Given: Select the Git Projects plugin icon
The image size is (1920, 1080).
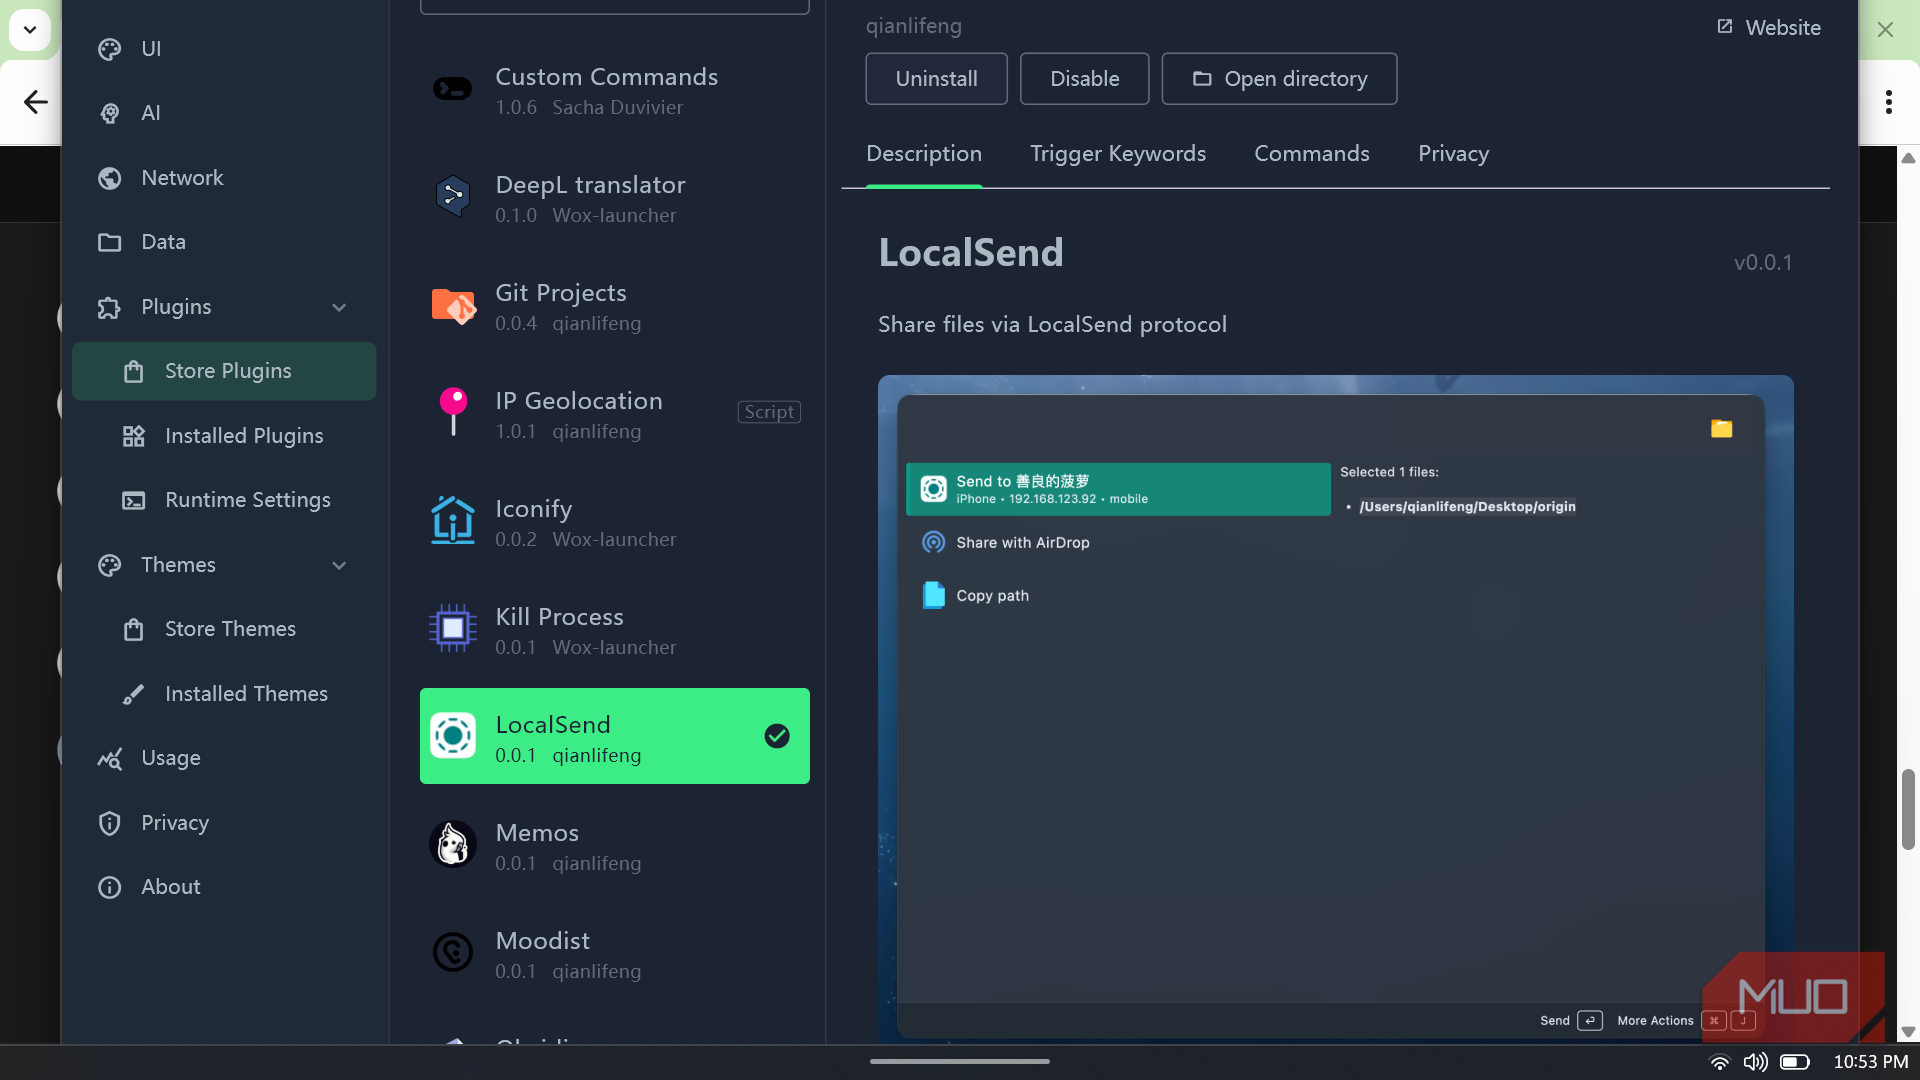Looking at the screenshot, I should [452, 306].
